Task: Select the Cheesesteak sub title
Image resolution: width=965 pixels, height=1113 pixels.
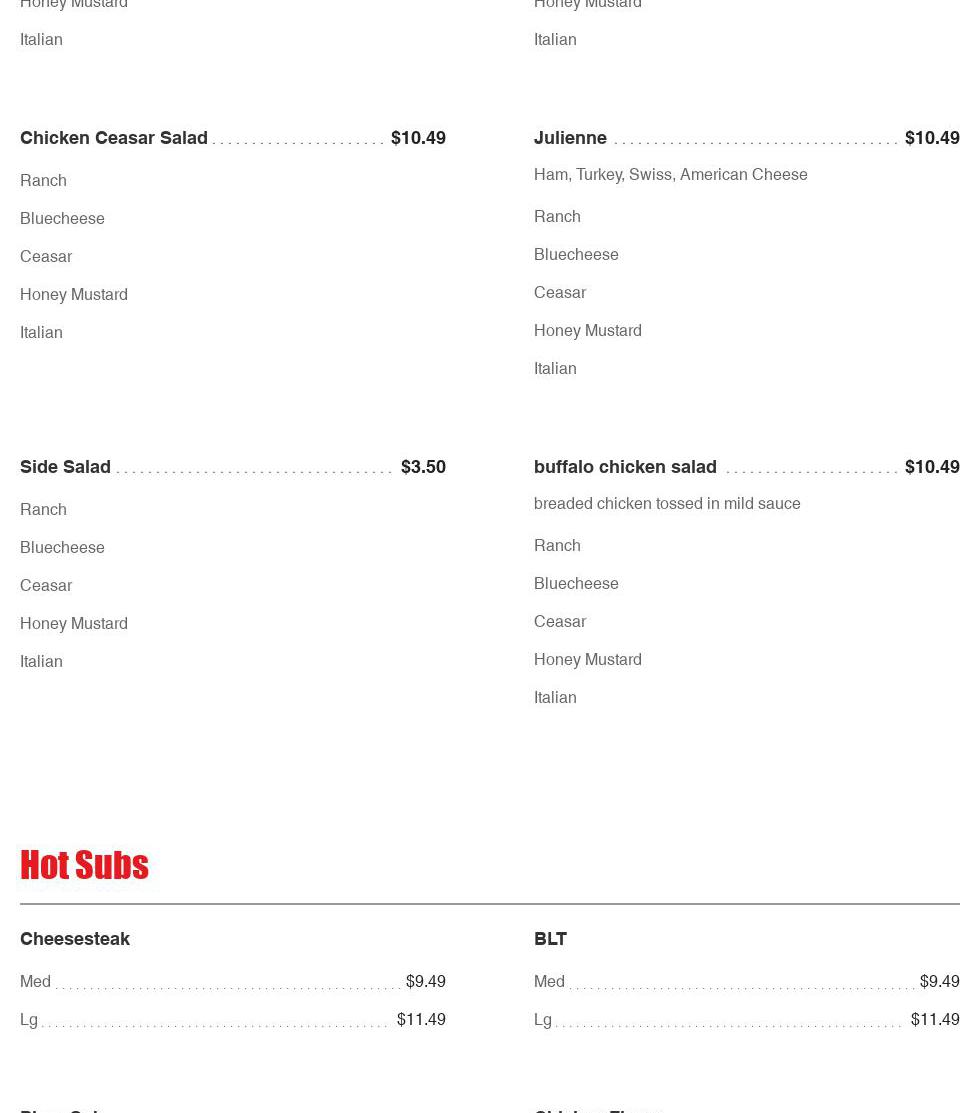Action: [x=75, y=939]
